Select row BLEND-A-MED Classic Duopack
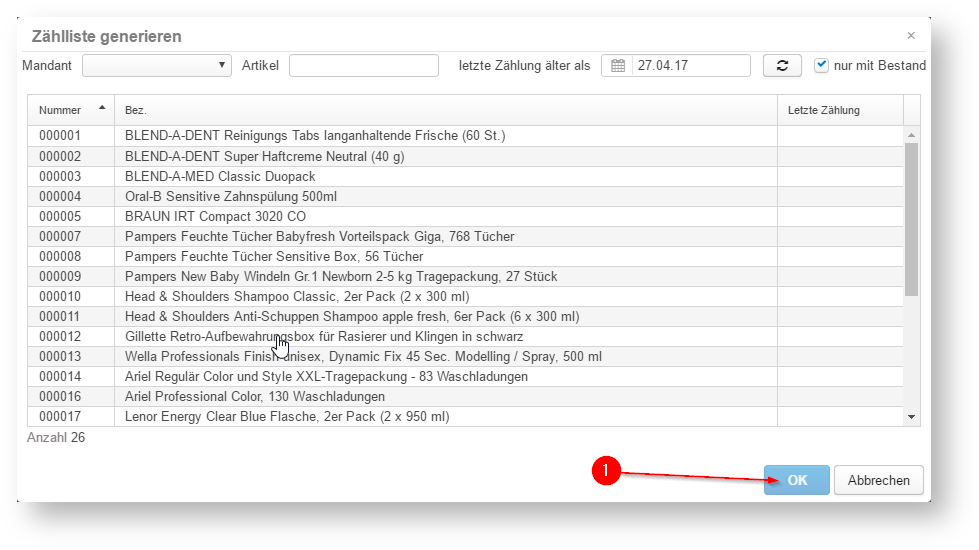 pos(465,176)
